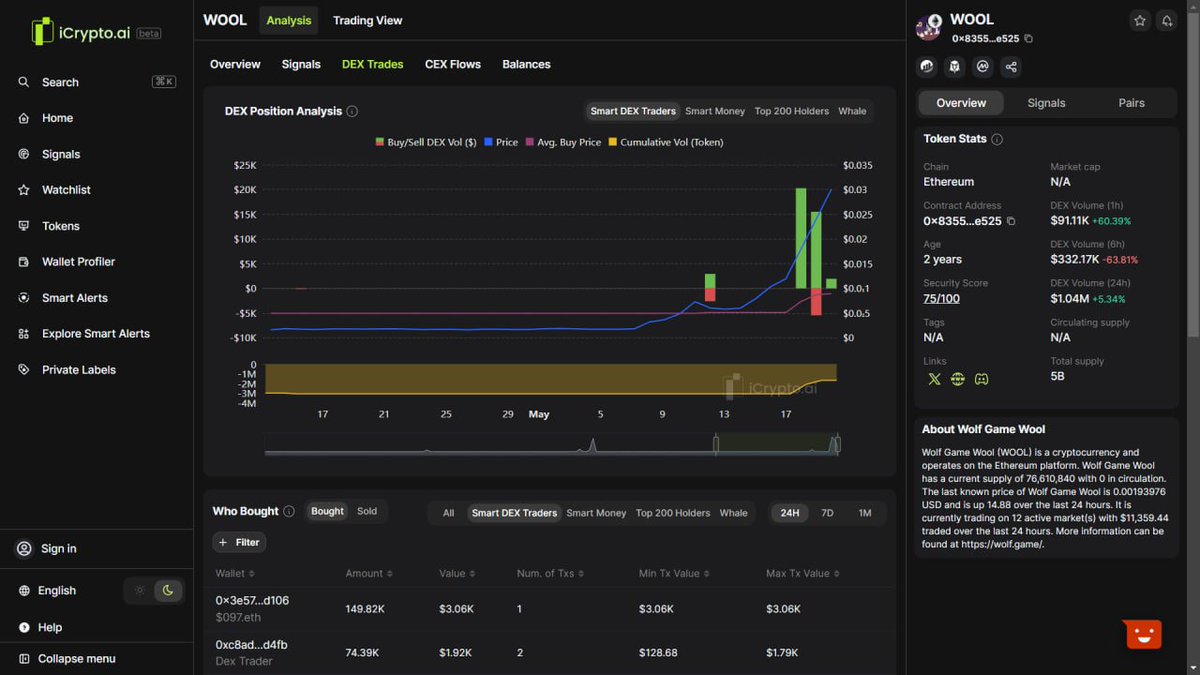Switch to light theme sun icon

(140, 590)
